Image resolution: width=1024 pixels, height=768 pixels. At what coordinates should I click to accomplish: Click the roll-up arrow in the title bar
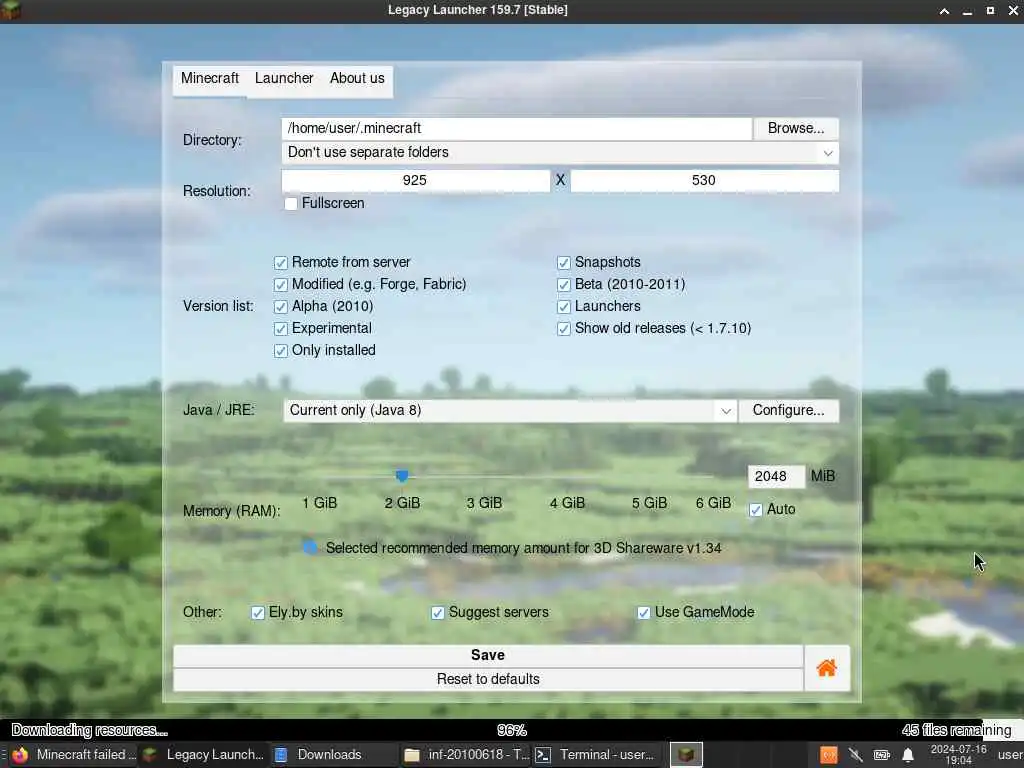(944, 11)
